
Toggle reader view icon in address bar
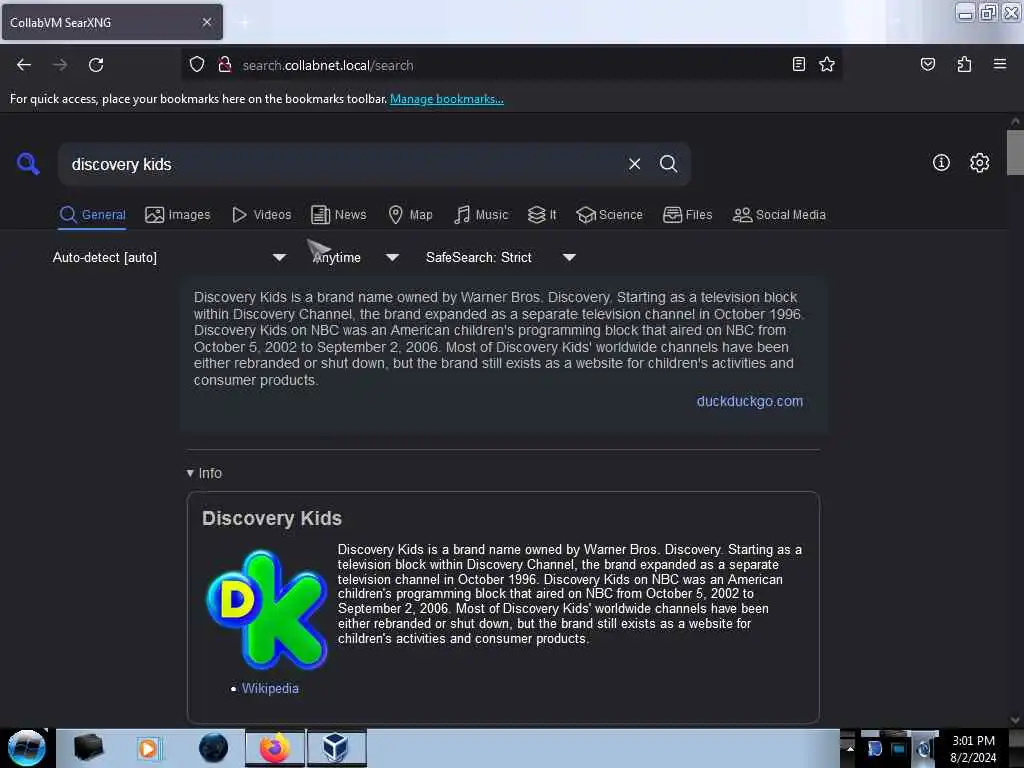[799, 64]
